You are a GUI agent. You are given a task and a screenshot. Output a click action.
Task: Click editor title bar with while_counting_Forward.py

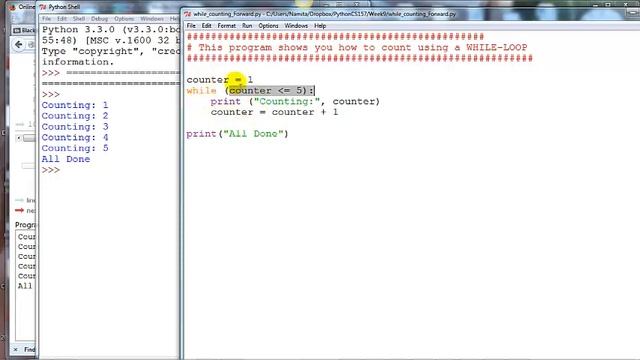pyautogui.click(x=324, y=14)
